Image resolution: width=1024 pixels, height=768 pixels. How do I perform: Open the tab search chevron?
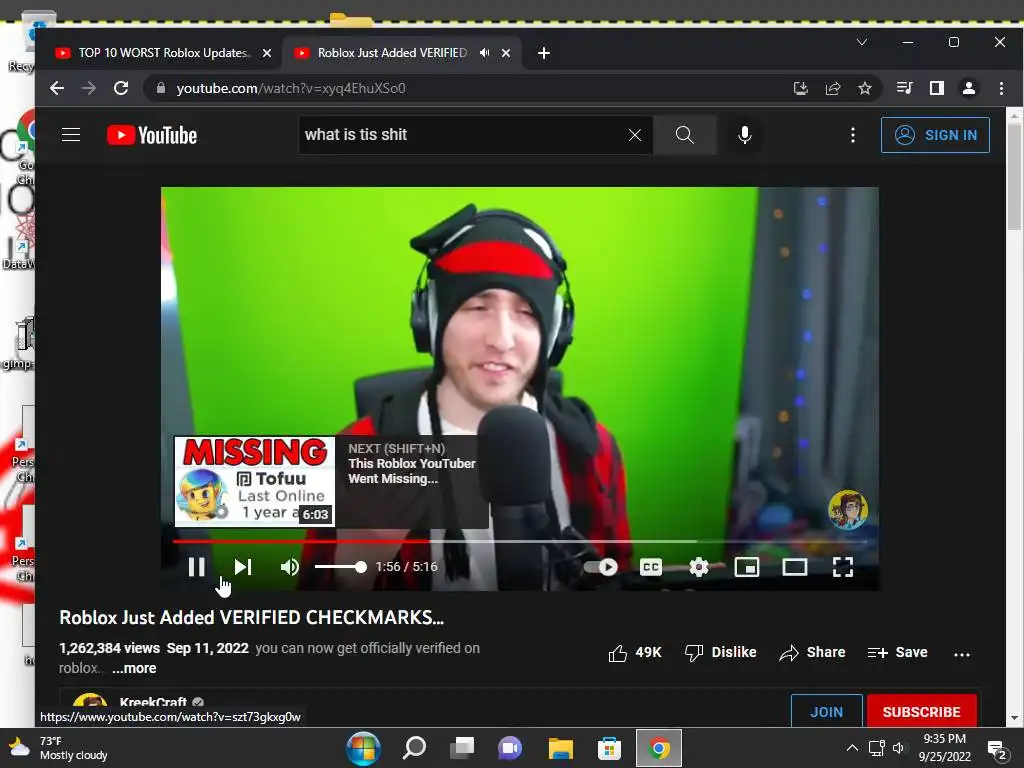point(862,42)
